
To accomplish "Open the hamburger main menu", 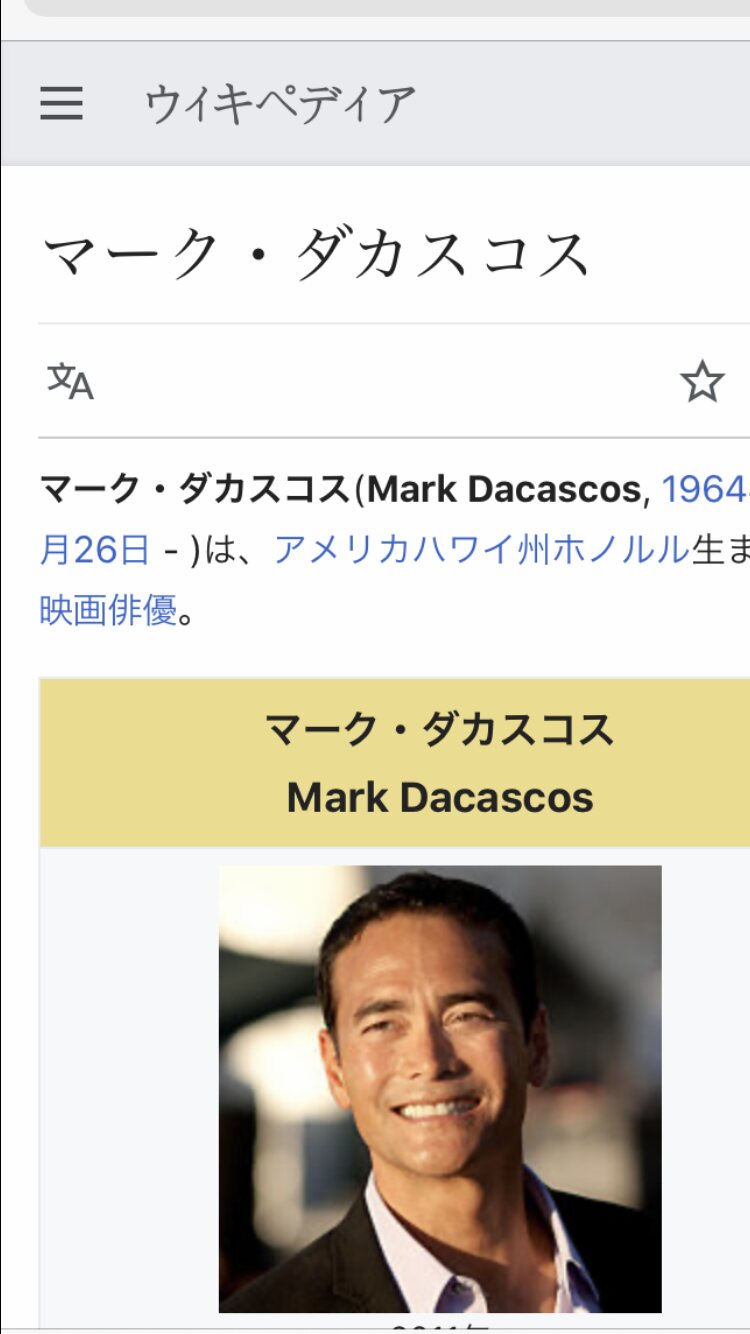I will tap(62, 103).
